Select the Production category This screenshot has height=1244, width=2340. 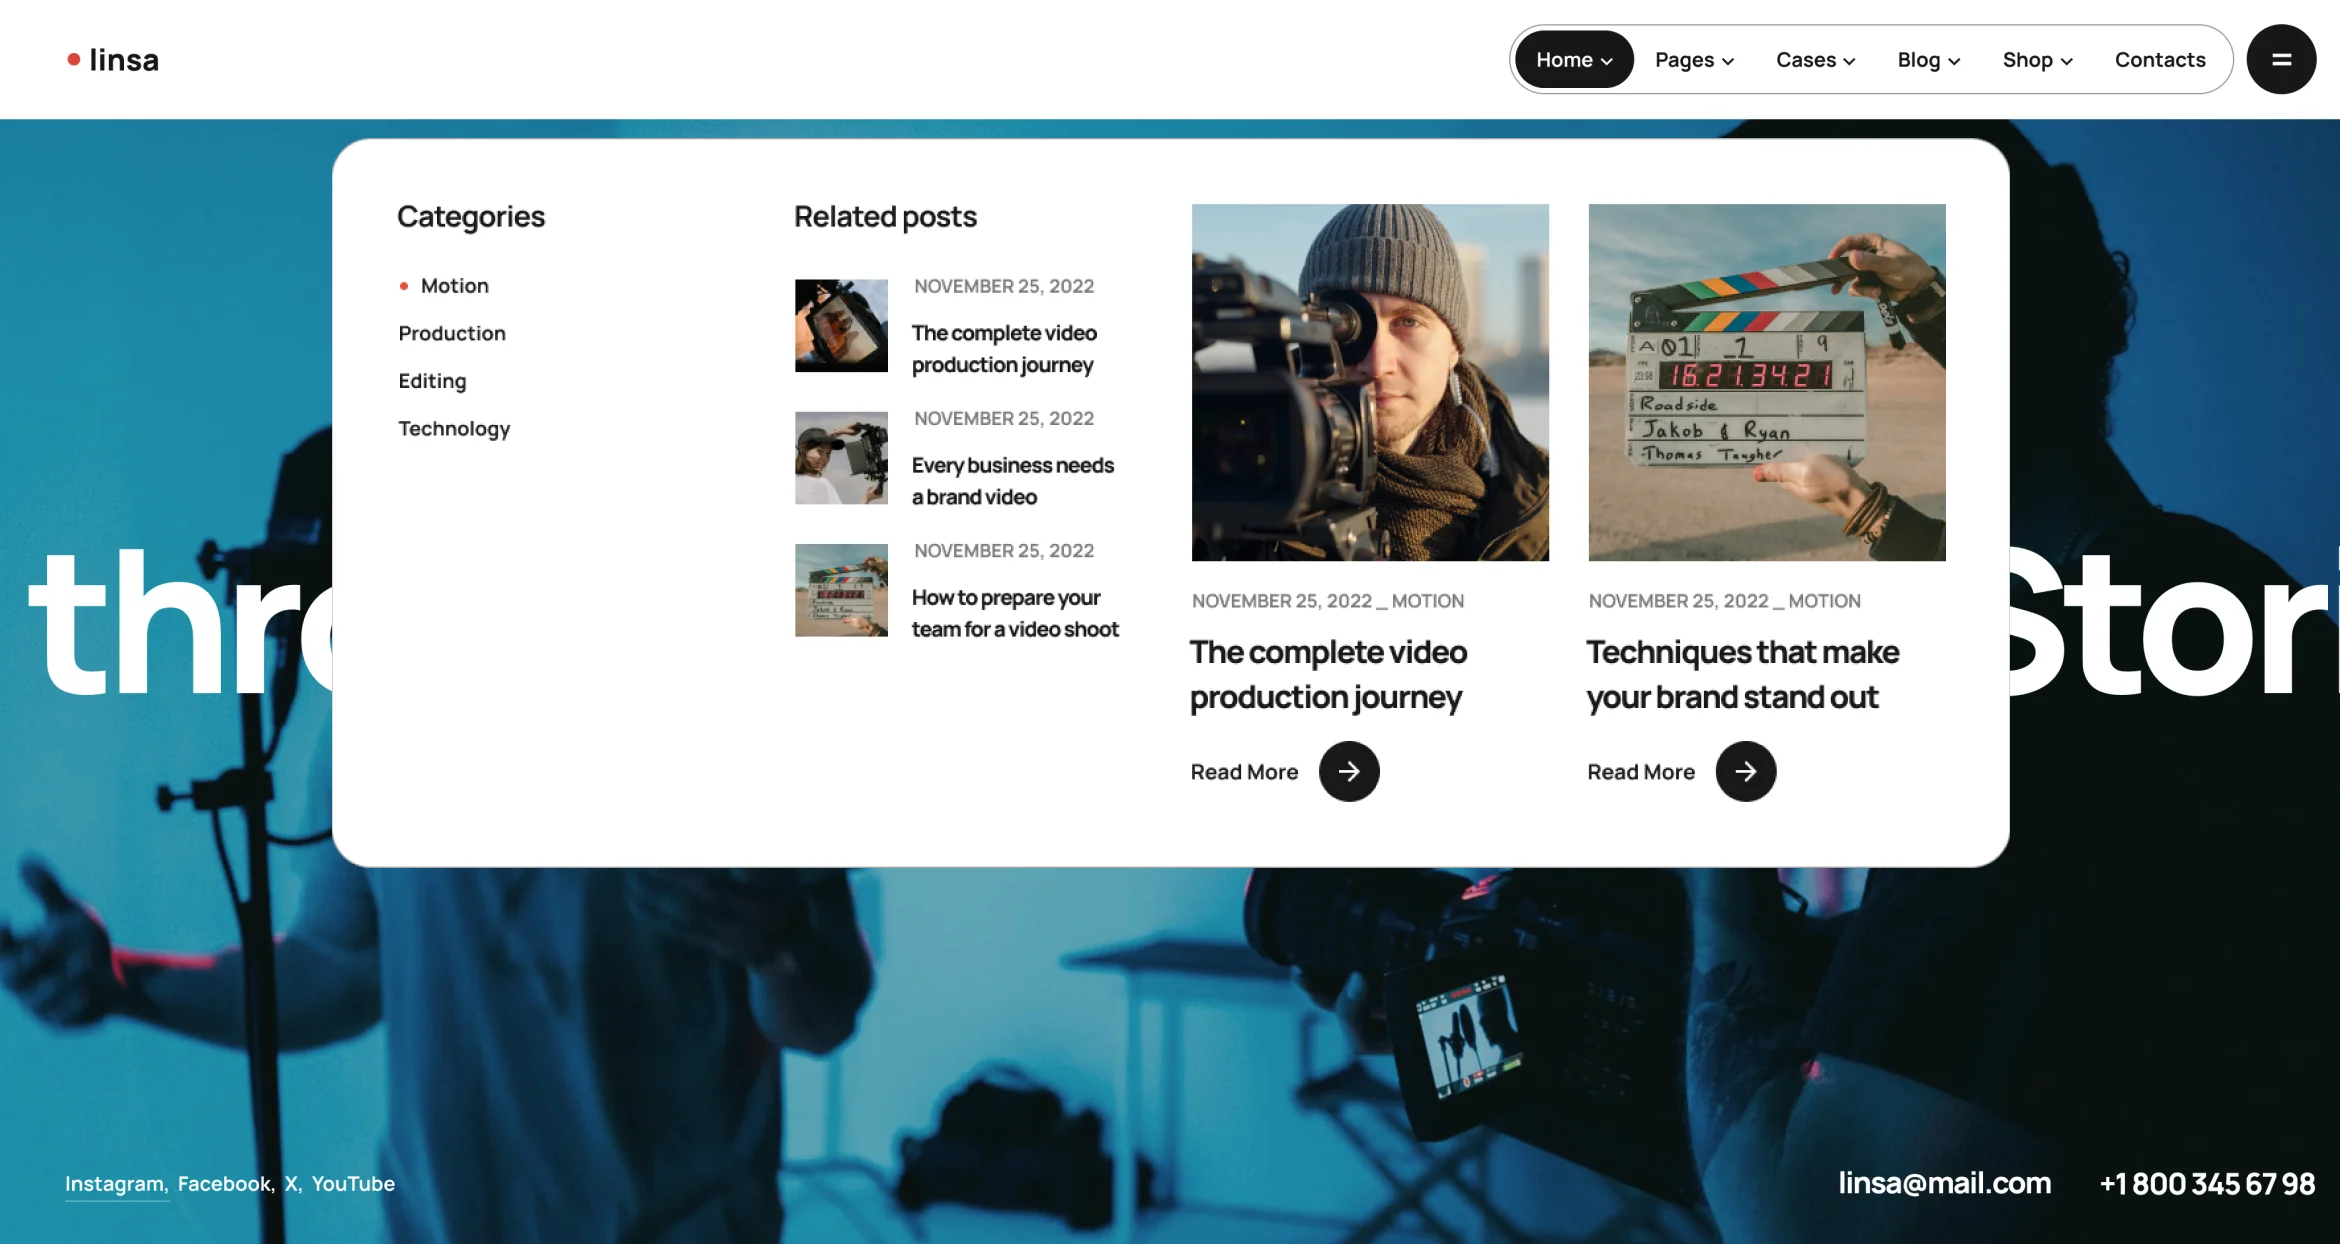click(x=452, y=333)
